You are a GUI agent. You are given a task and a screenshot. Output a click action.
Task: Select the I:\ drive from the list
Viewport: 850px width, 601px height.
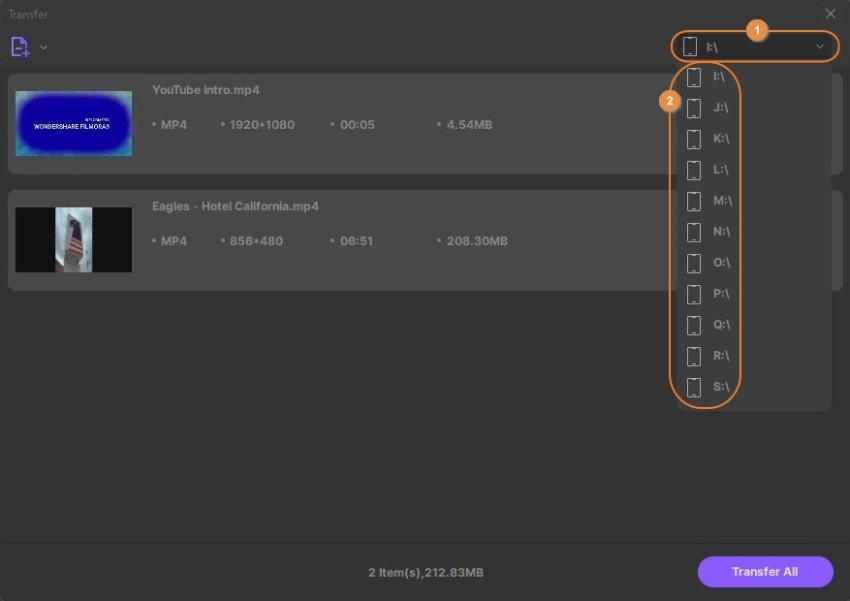pos(719,77)
